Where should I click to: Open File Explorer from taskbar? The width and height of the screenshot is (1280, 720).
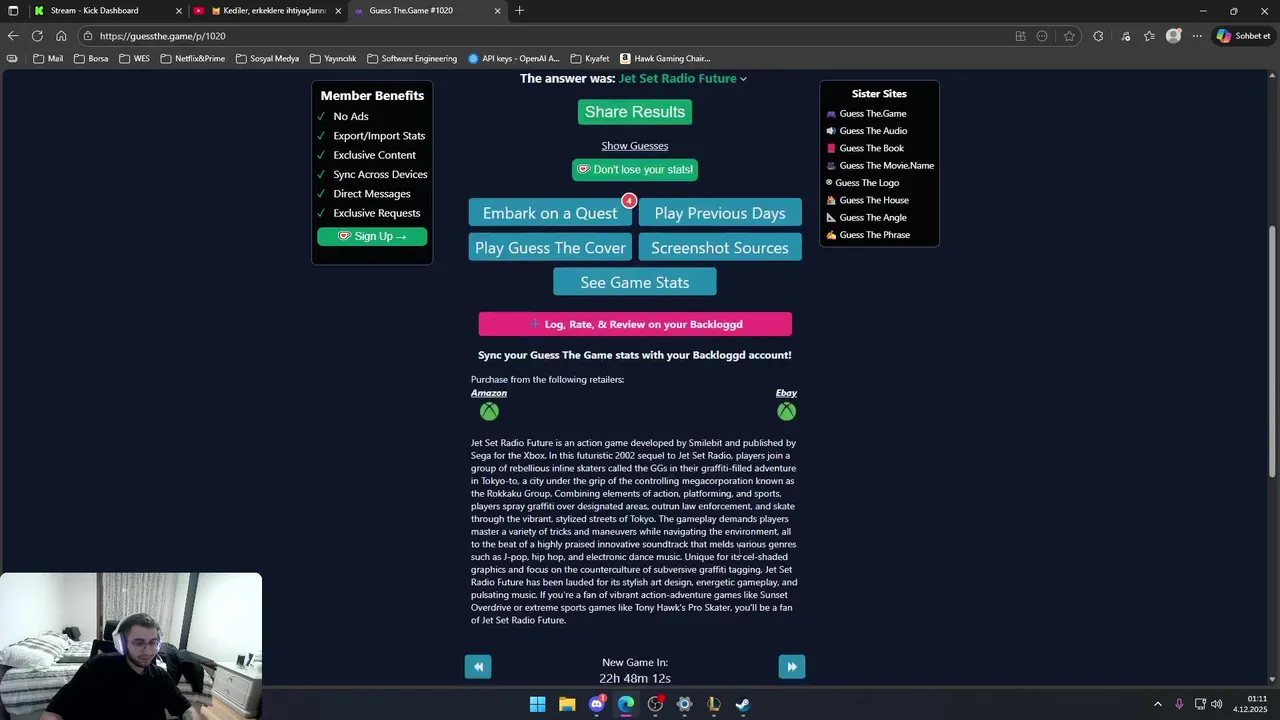coord(567,704)
